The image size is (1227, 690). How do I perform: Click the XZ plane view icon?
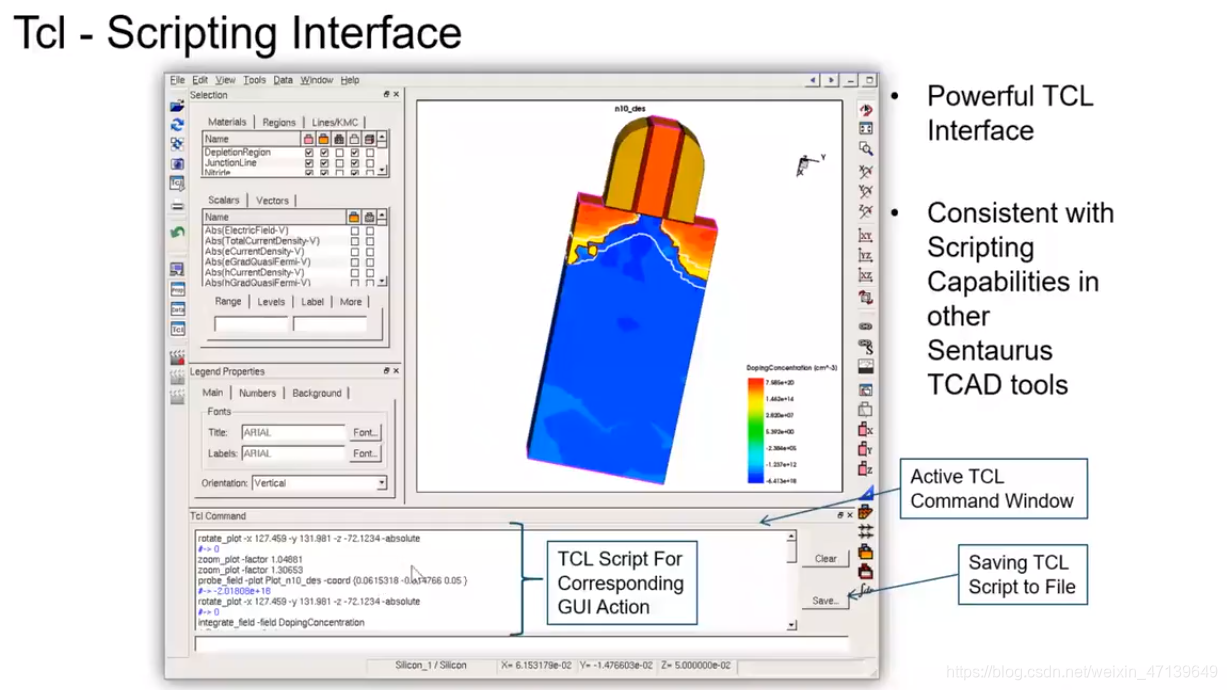866,275
